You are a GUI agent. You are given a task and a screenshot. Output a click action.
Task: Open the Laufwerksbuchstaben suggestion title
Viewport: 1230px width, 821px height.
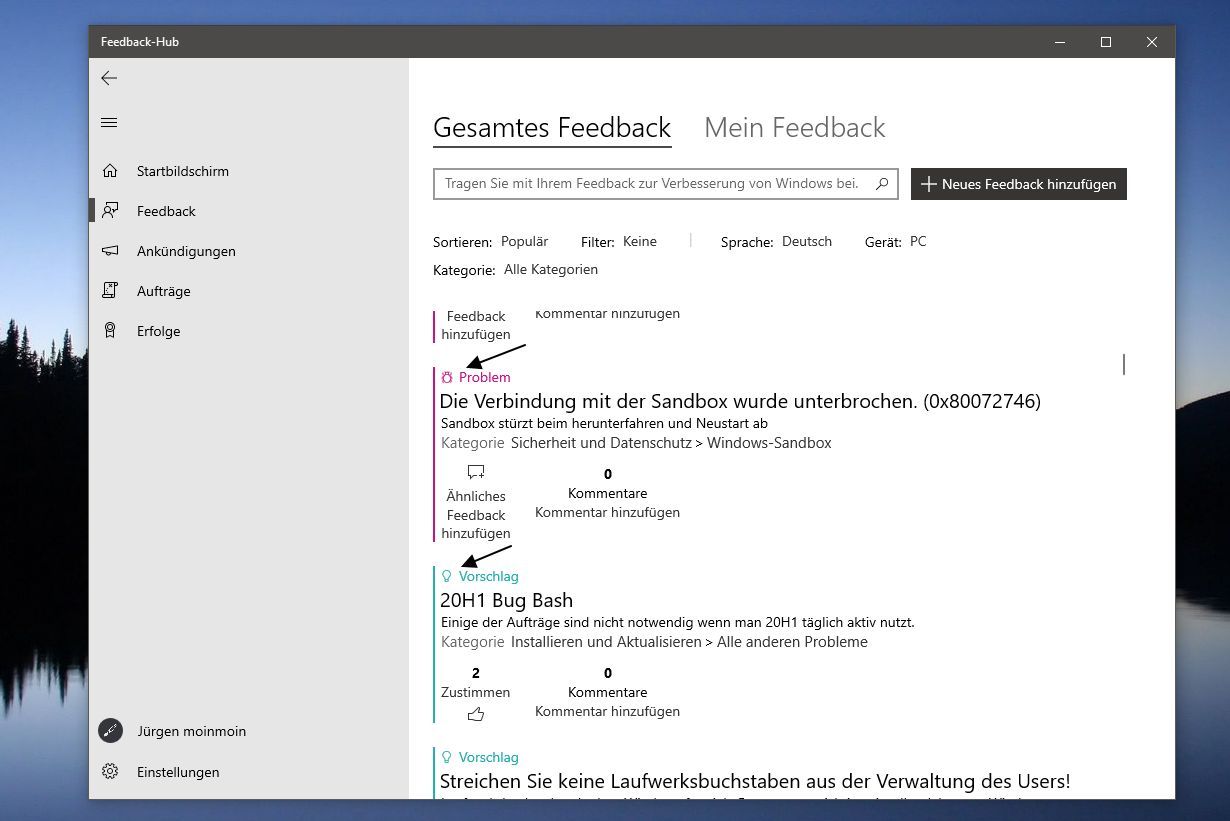pos(755,780)
